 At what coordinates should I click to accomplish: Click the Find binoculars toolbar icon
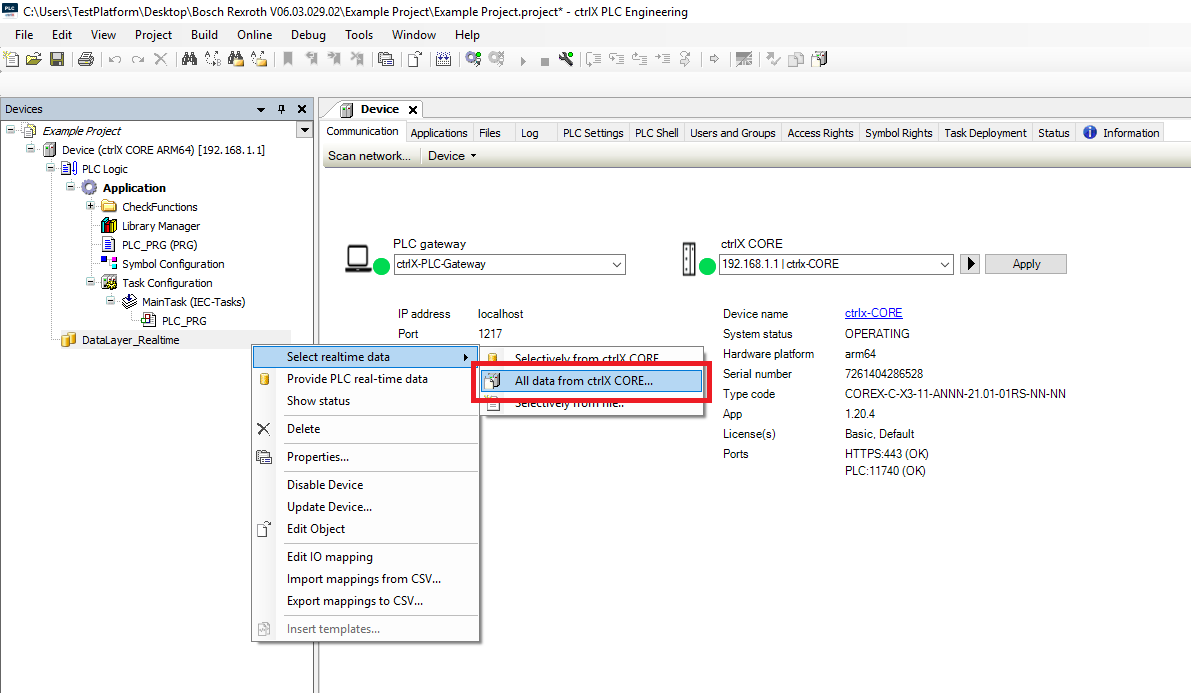tap(189, 60)
